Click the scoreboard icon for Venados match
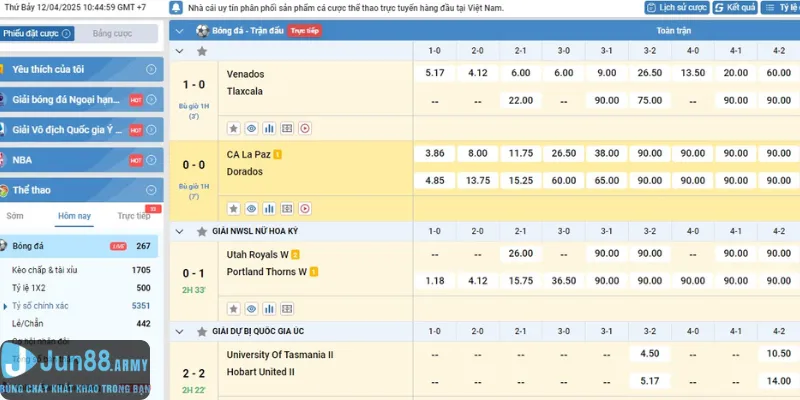The width and height of the screenshot is (800, 400). pos(287,128)
